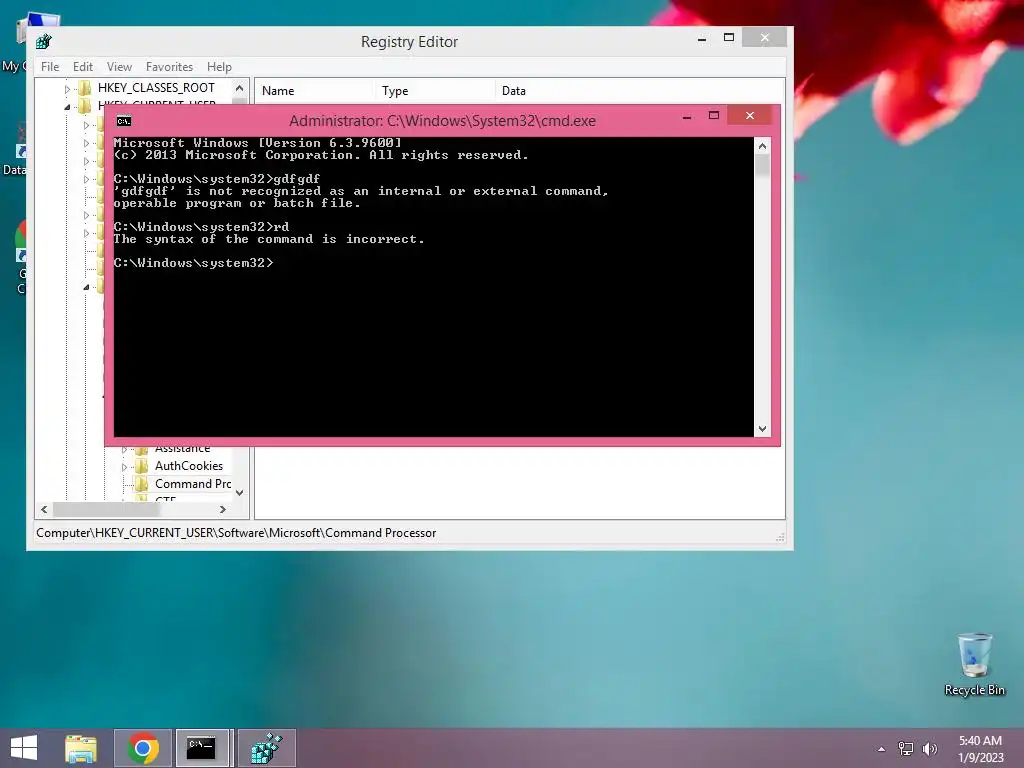The width and height of the screenshot is (1024, 768).
Task: Open Google Chrome from the taskbar
Action: point(143,748)
